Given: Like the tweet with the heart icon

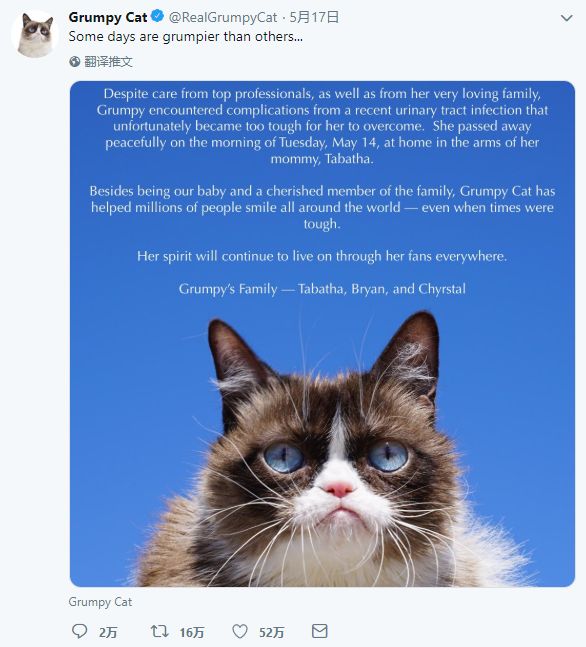Looking at the screenshot, I should pyautogui.click(x=240, y=631).
